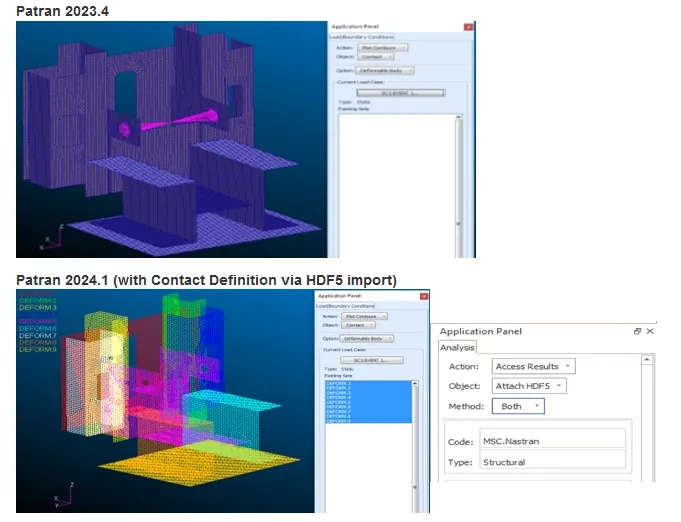Click scroll-up arrow in Patran 2024.1 sets list
Screen dimensions: 681x522
coord(415,384)
